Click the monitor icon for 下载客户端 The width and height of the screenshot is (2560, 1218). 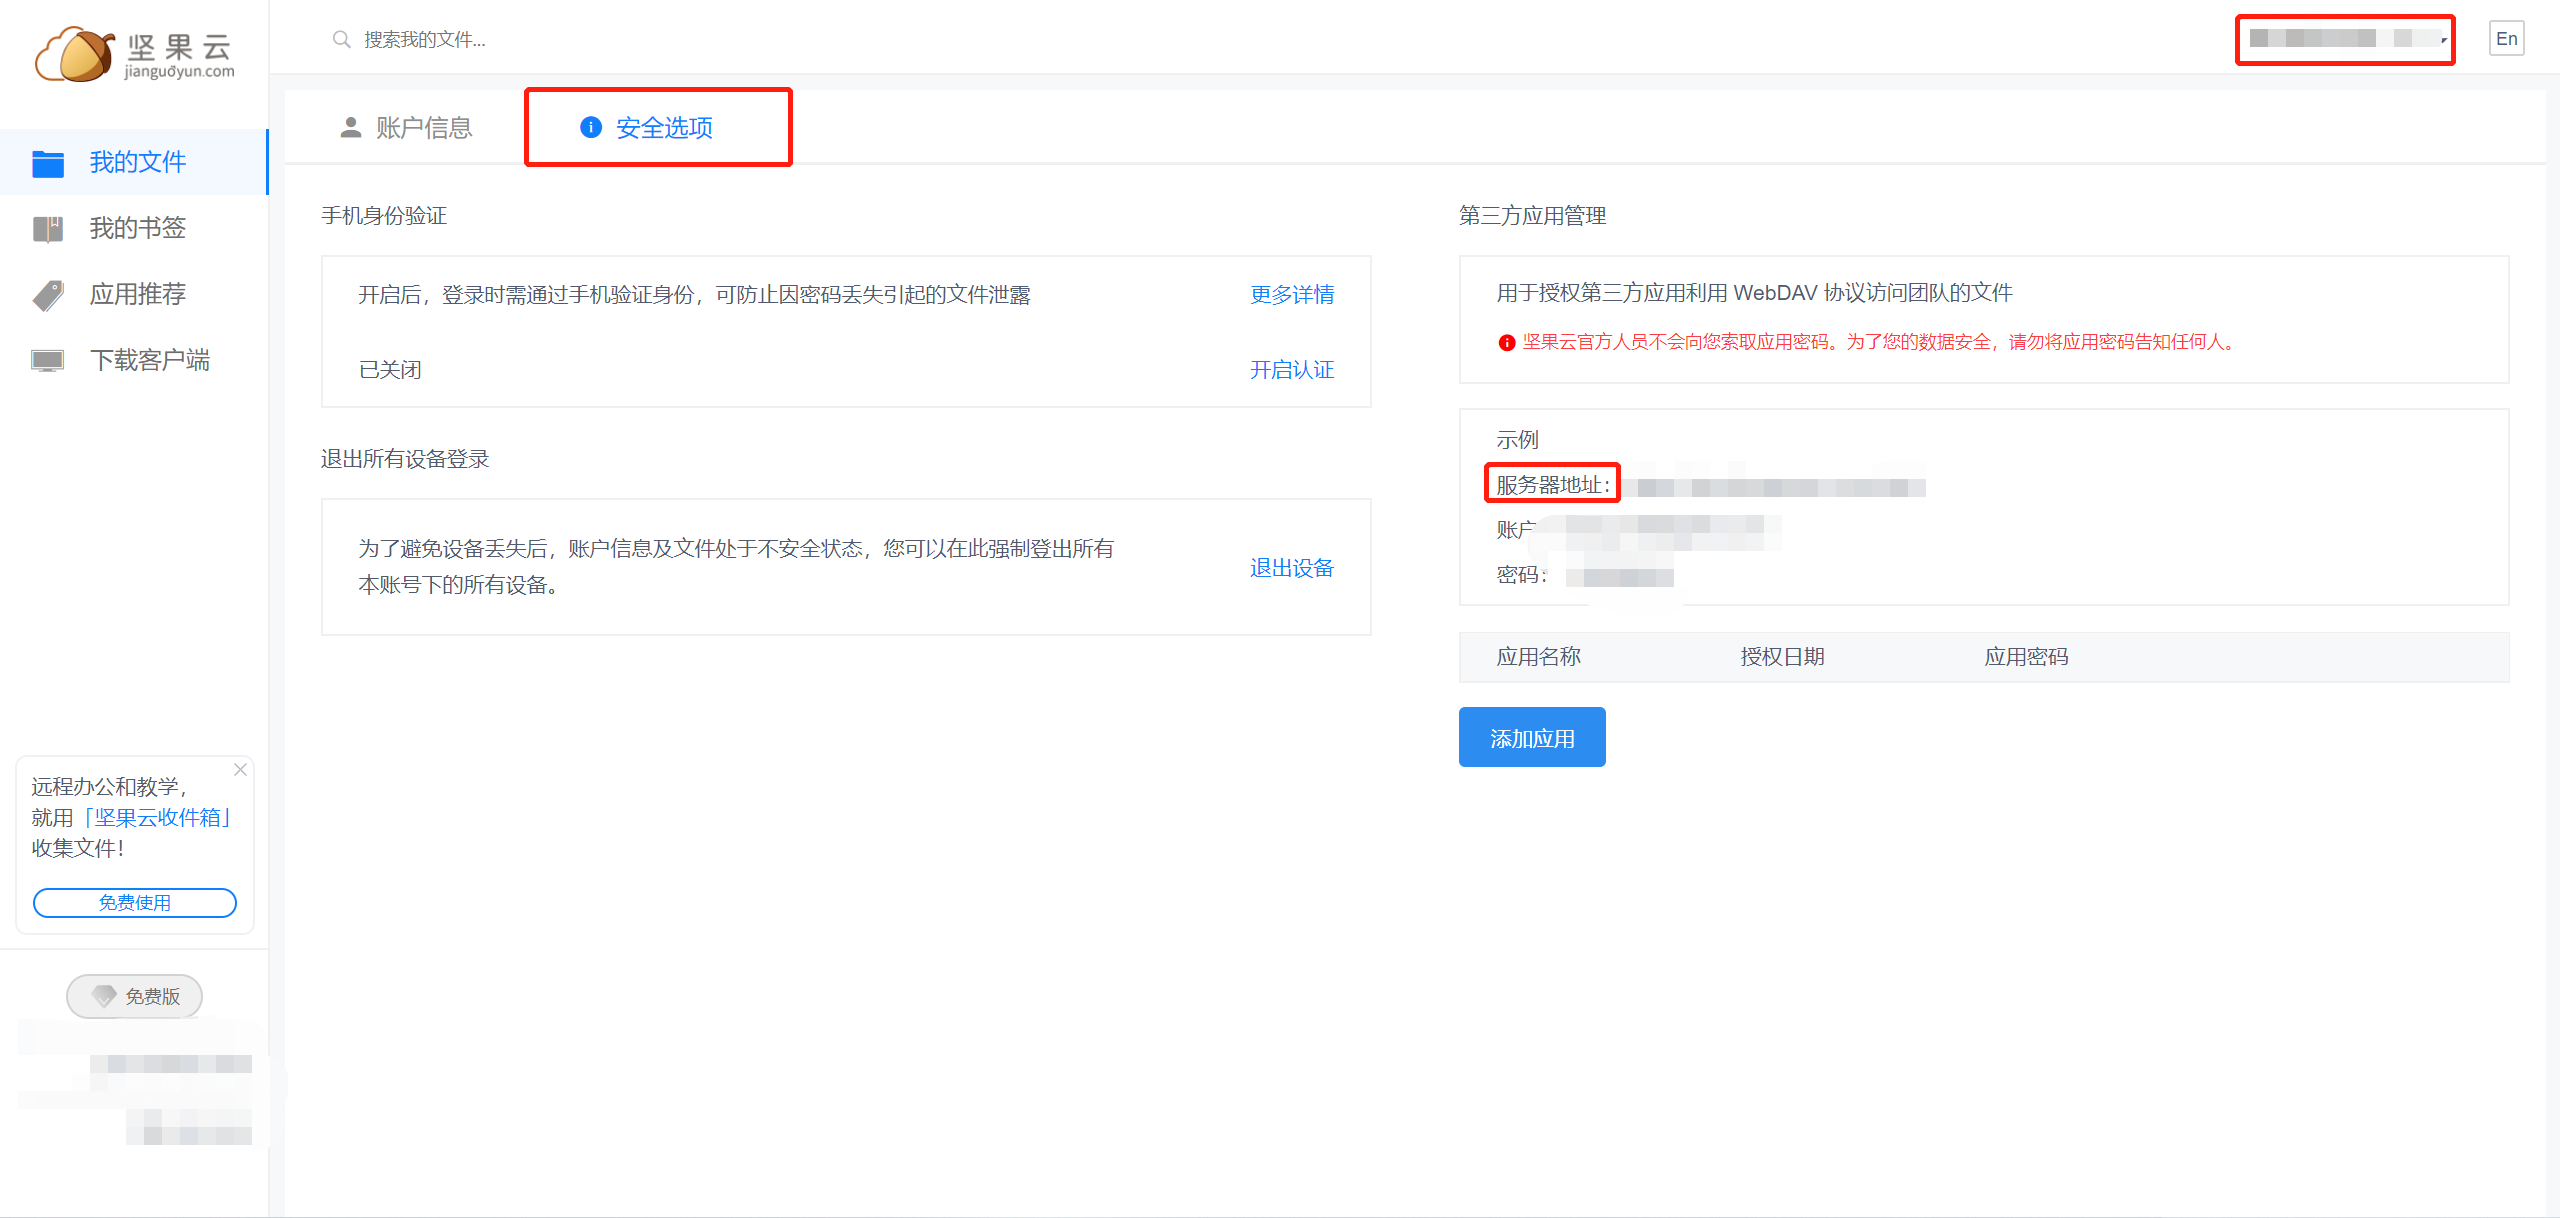click(x=47, y=361)
